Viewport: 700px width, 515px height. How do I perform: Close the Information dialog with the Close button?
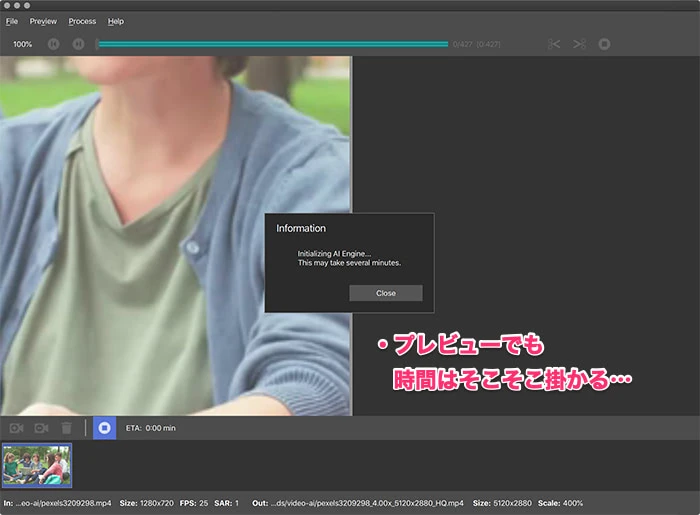click(x=386, y=293)
